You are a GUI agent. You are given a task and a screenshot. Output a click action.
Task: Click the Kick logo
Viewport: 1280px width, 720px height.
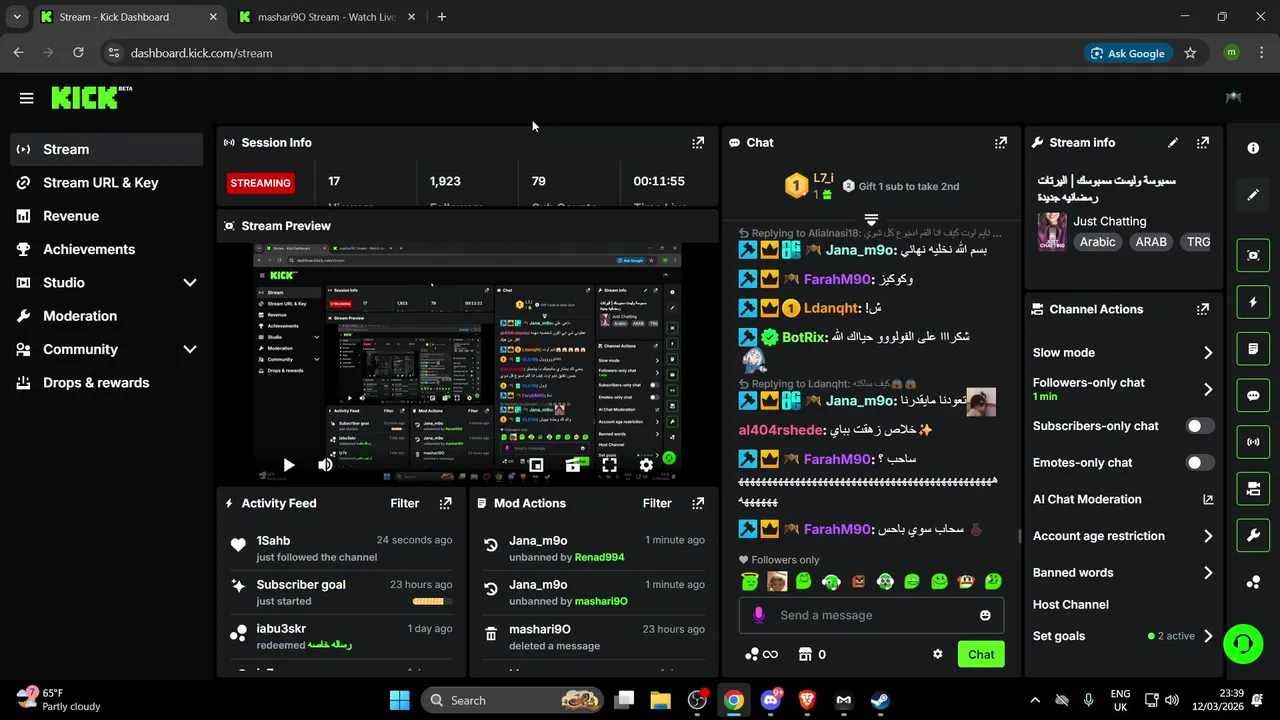pos(91,97)
